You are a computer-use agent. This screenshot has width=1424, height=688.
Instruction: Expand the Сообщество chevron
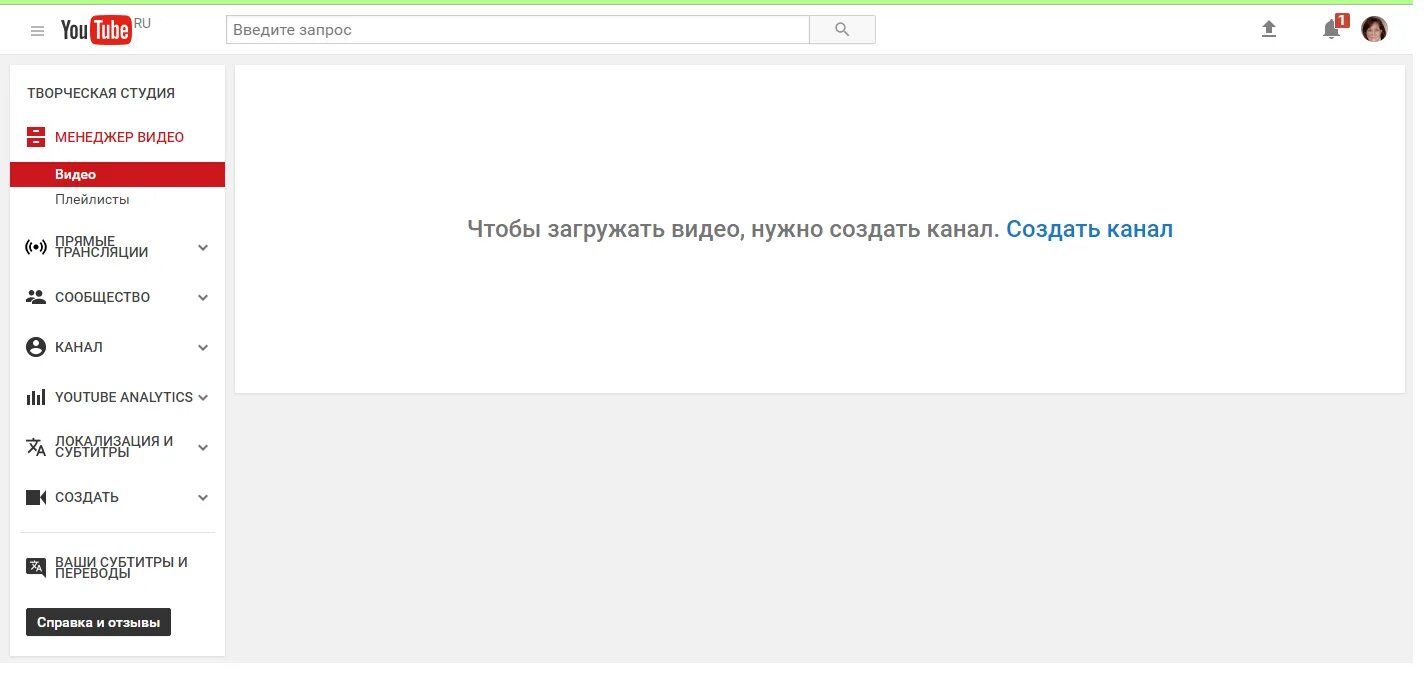coord(203,298)
